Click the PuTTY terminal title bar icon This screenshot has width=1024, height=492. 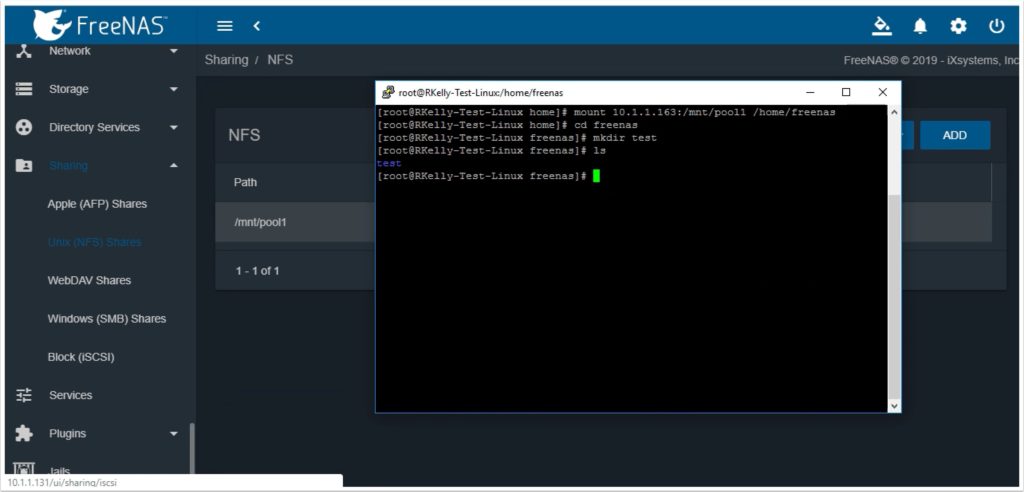point(387,92)
